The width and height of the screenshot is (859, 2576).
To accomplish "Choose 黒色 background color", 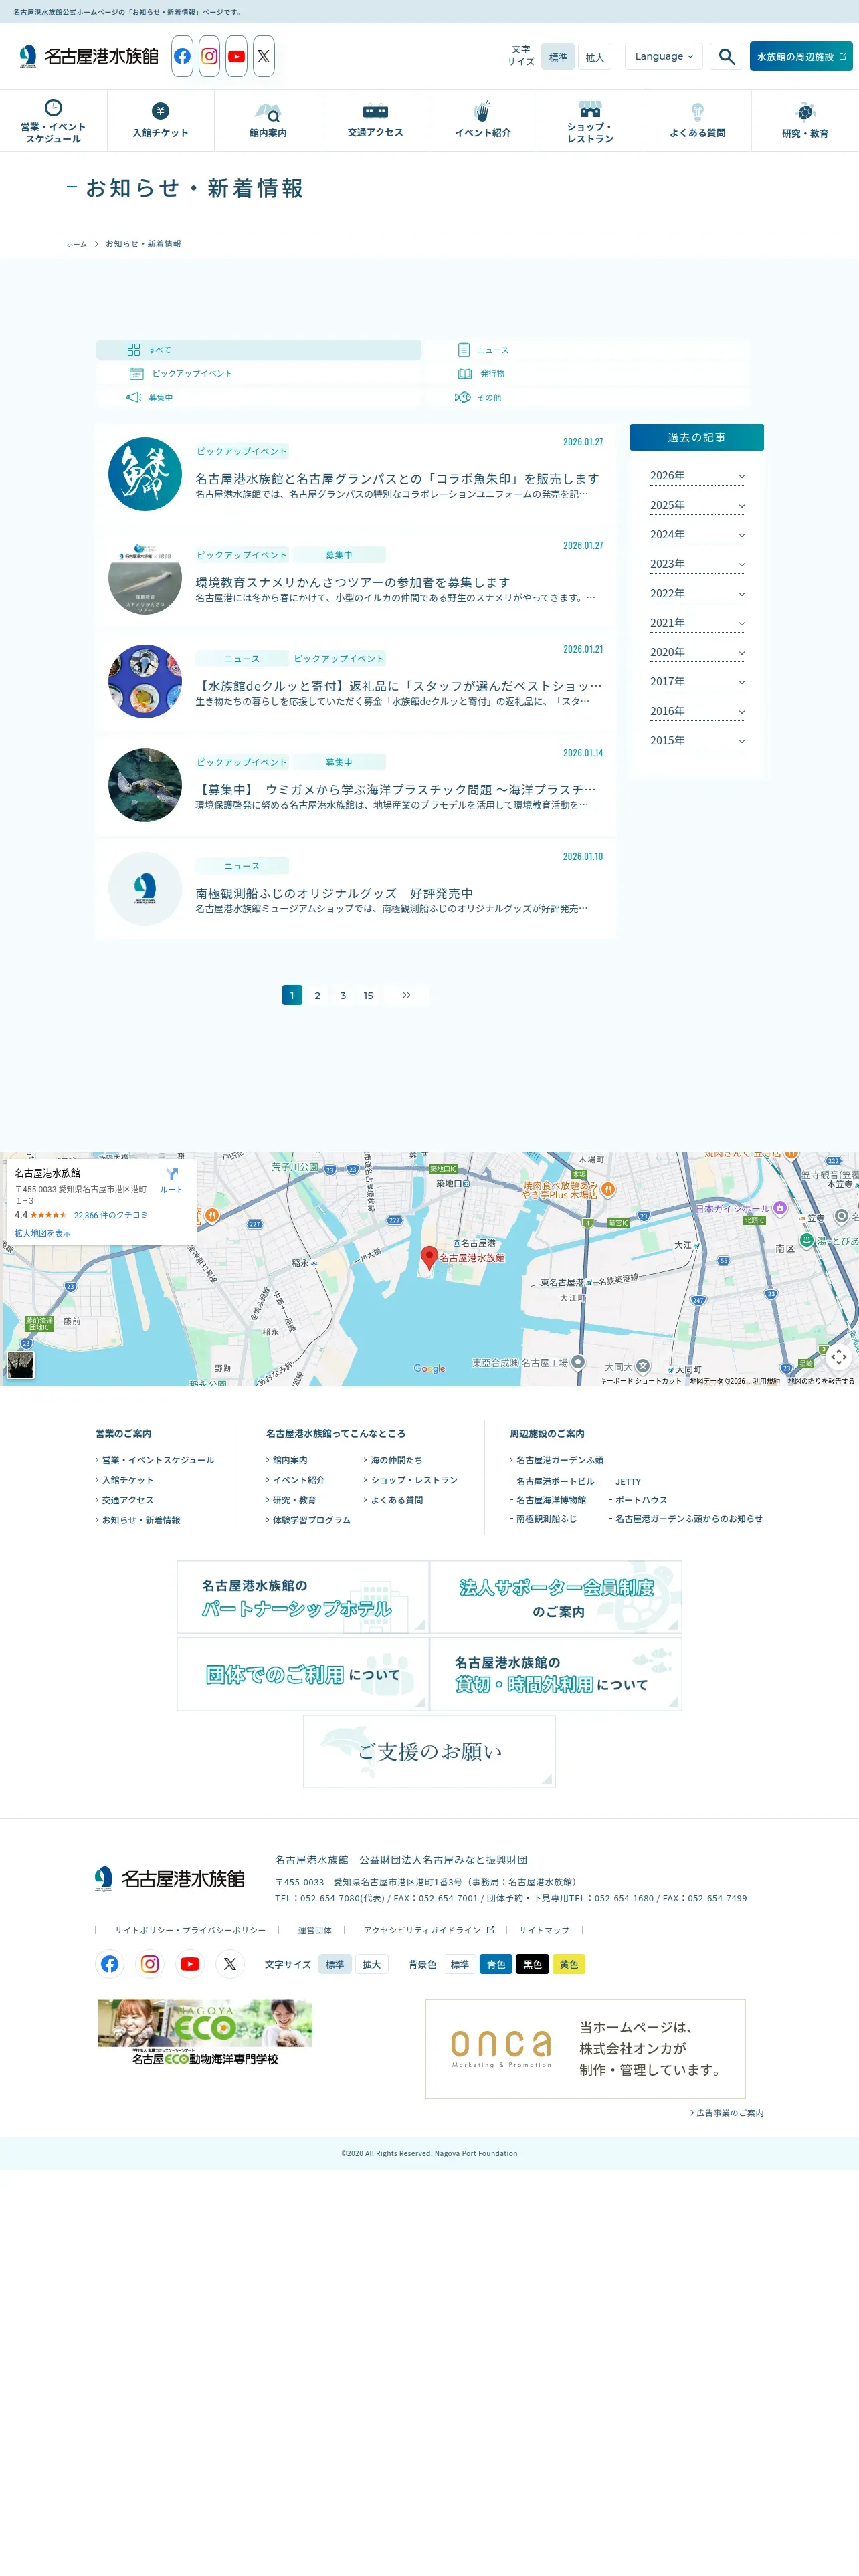I will 533,1964.
